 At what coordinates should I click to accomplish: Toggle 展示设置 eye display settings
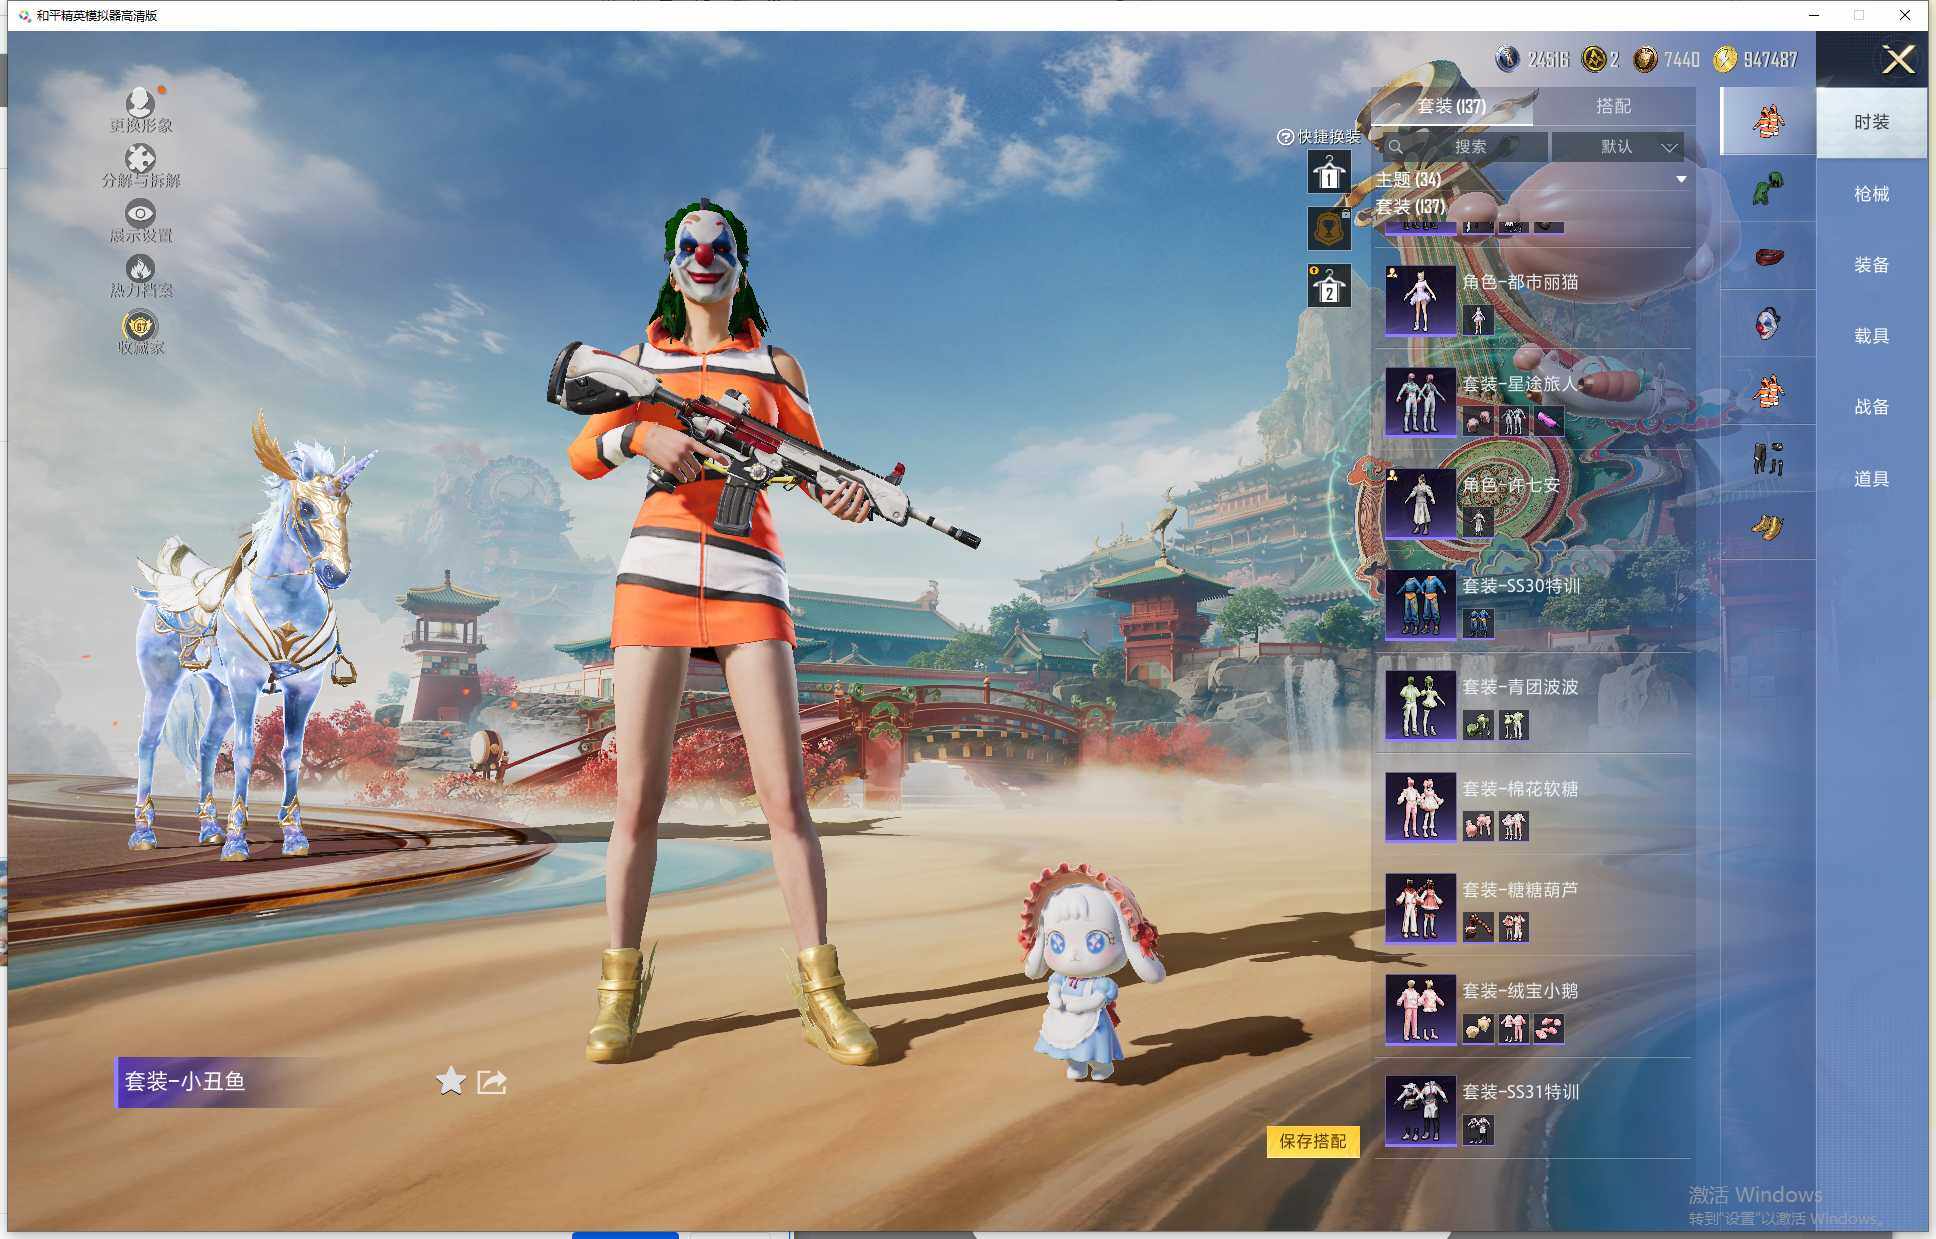(140, 213)
